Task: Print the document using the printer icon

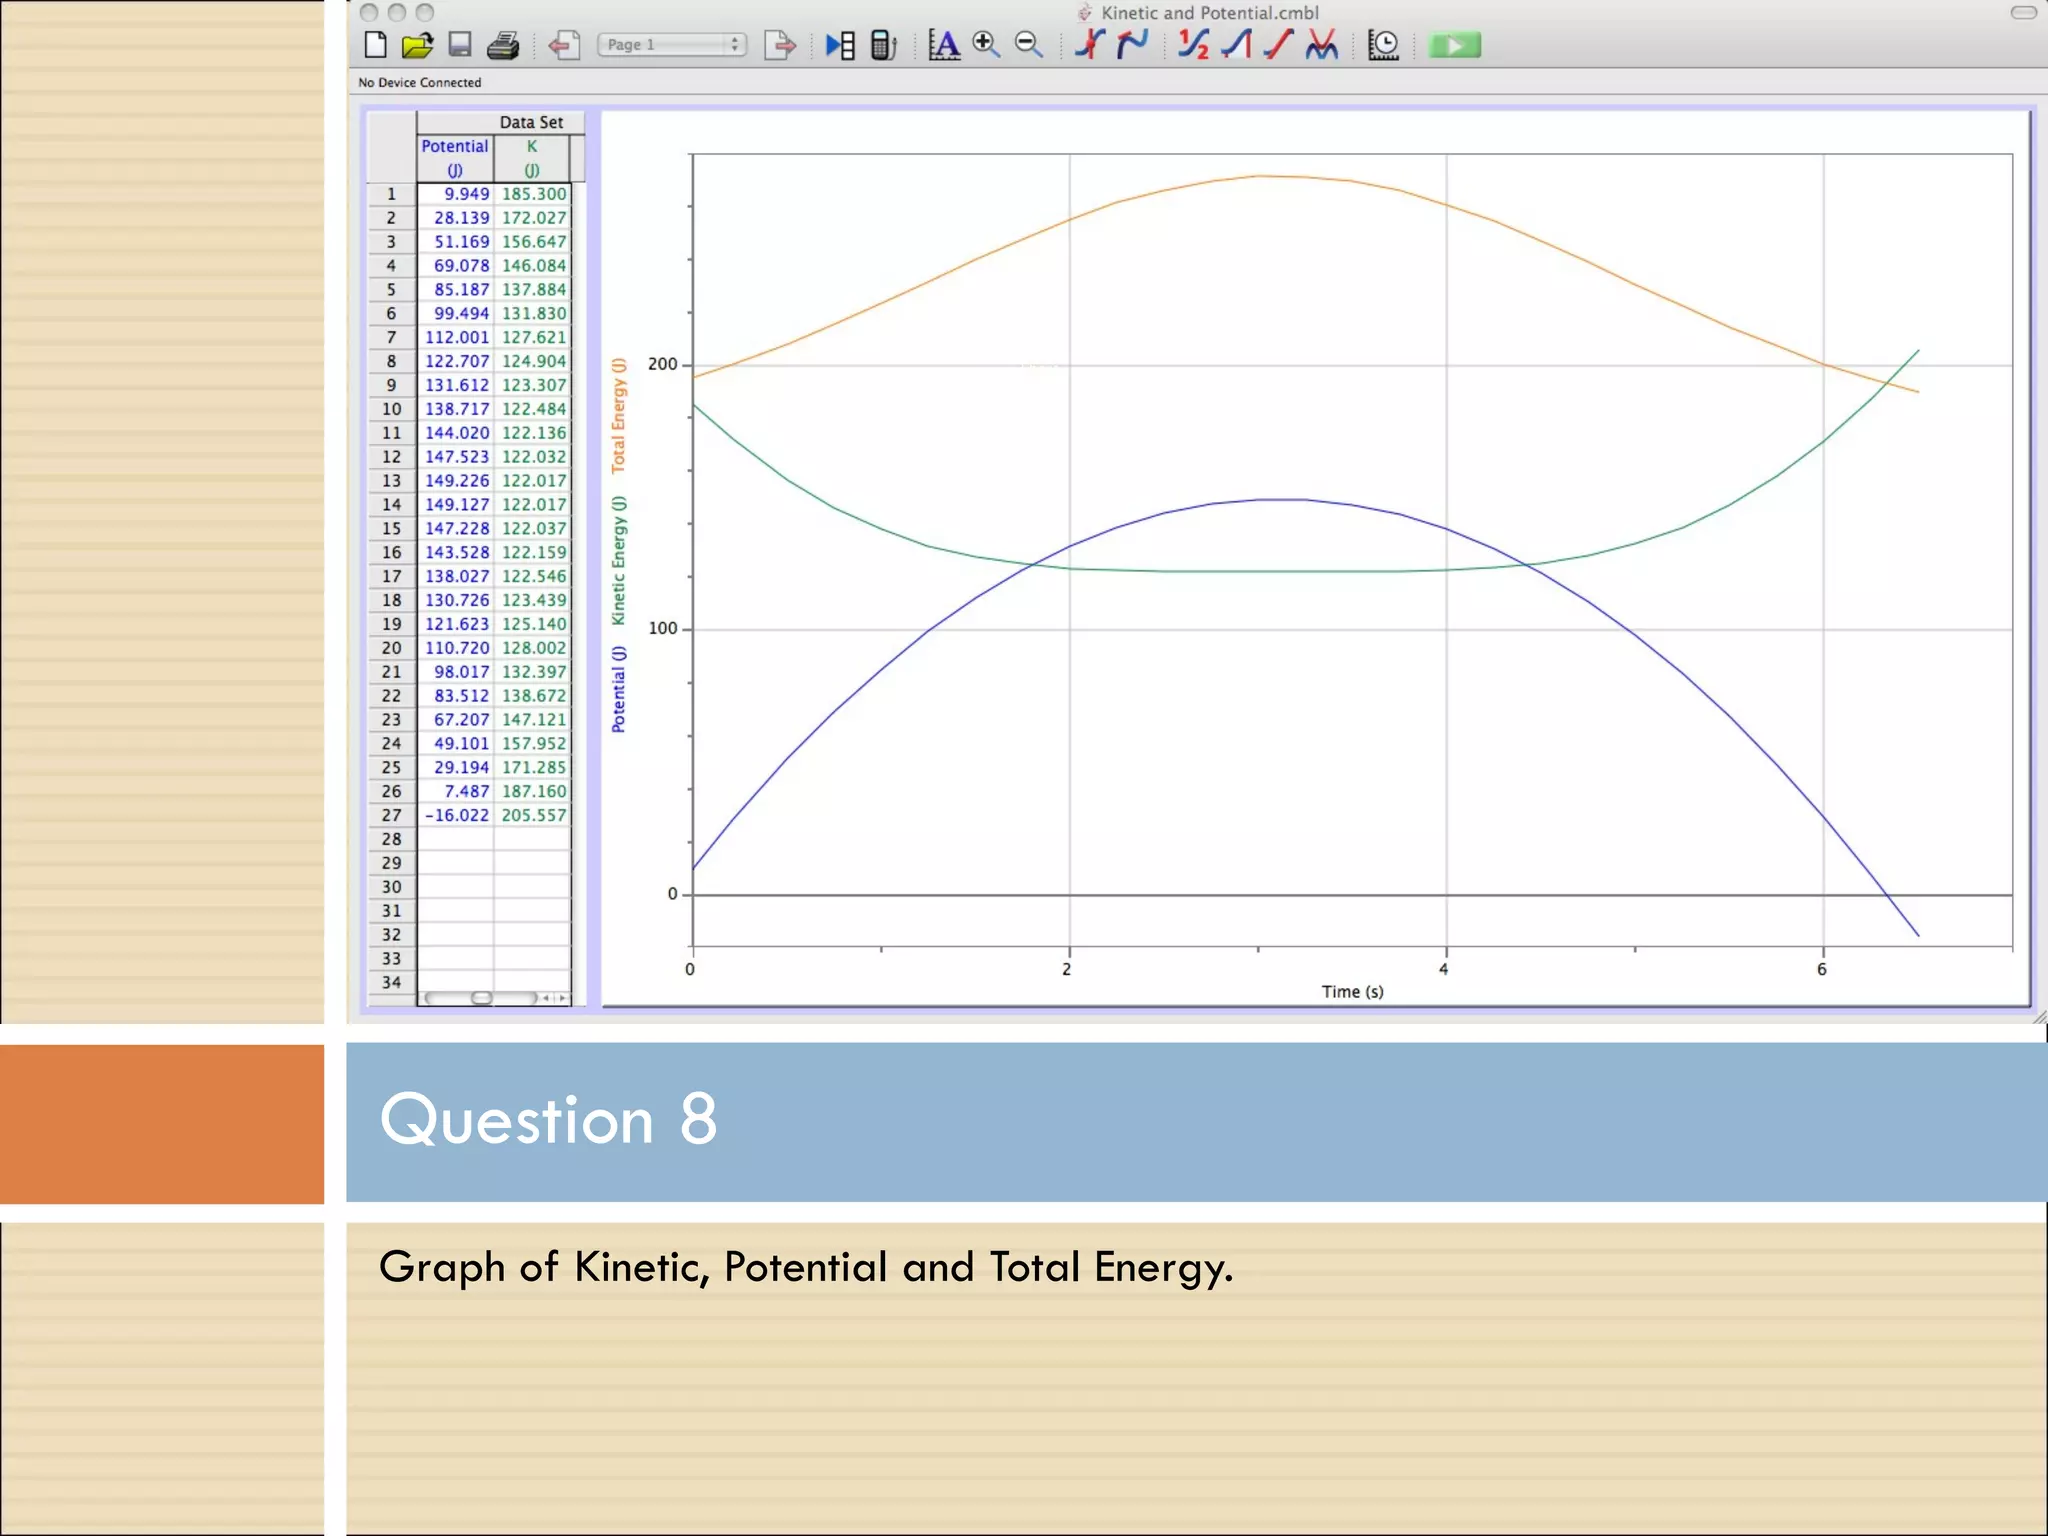Action: [x=503, y=45]
